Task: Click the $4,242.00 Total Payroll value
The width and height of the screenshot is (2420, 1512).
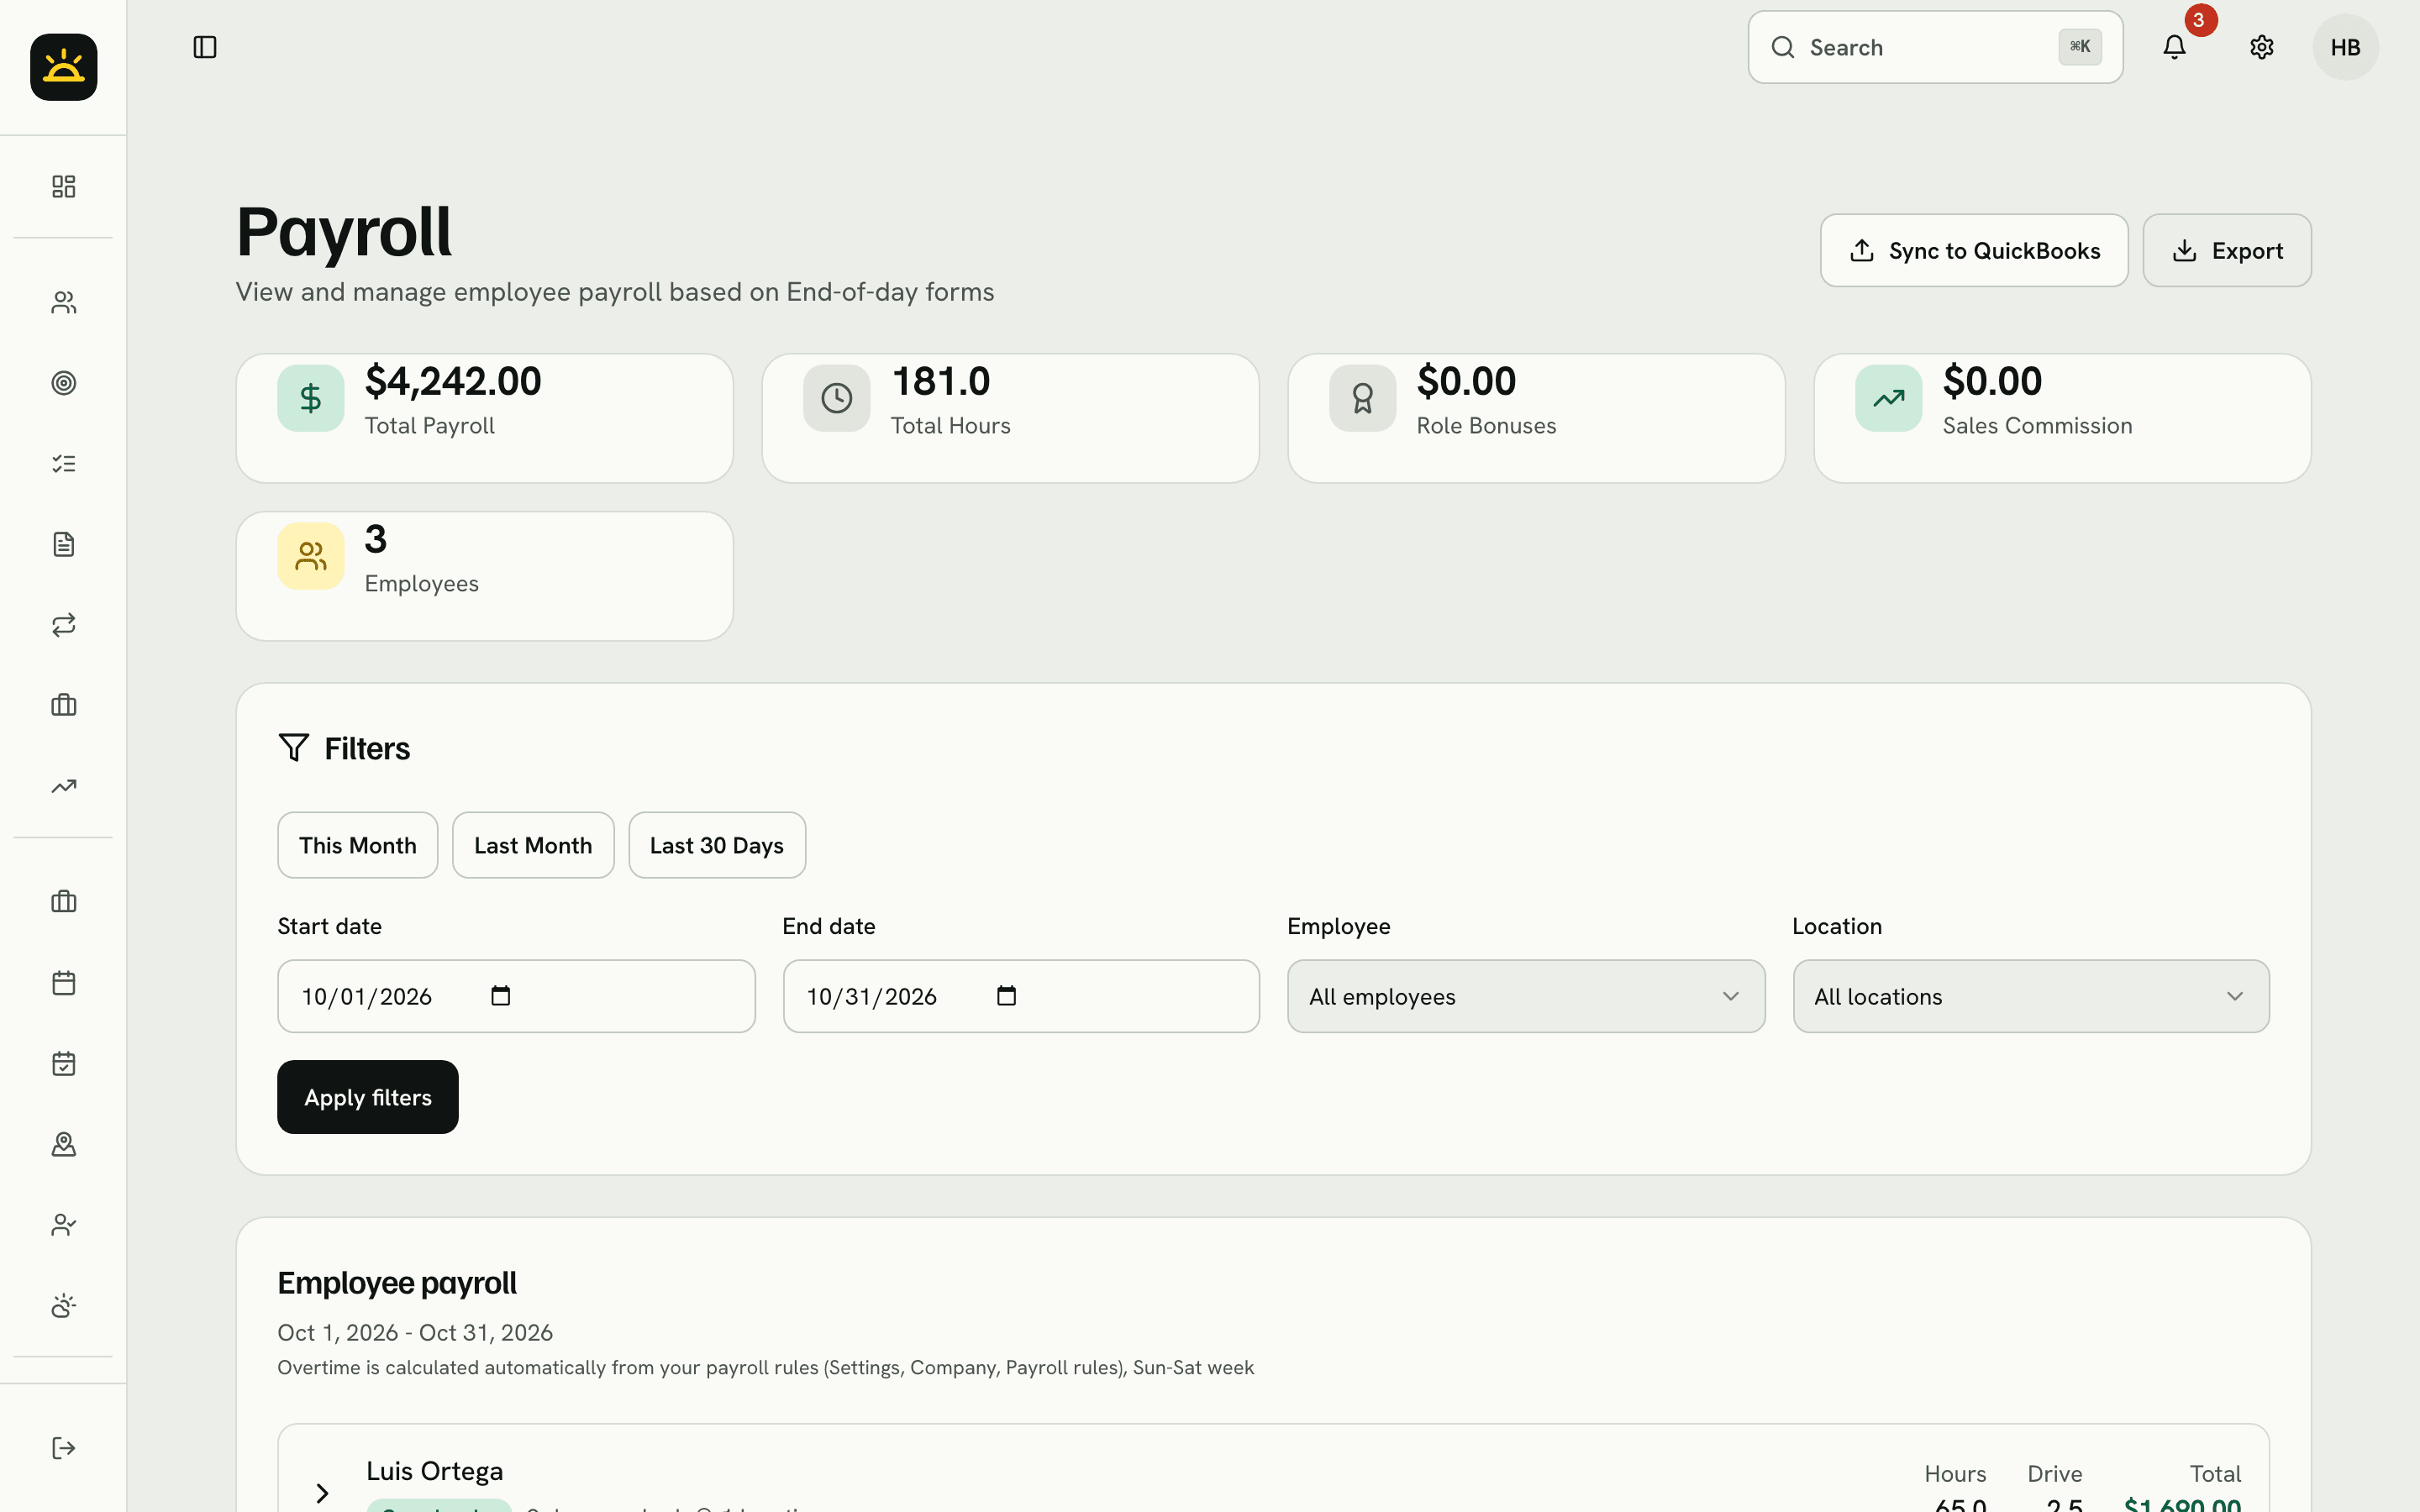Action: [453, 381]
